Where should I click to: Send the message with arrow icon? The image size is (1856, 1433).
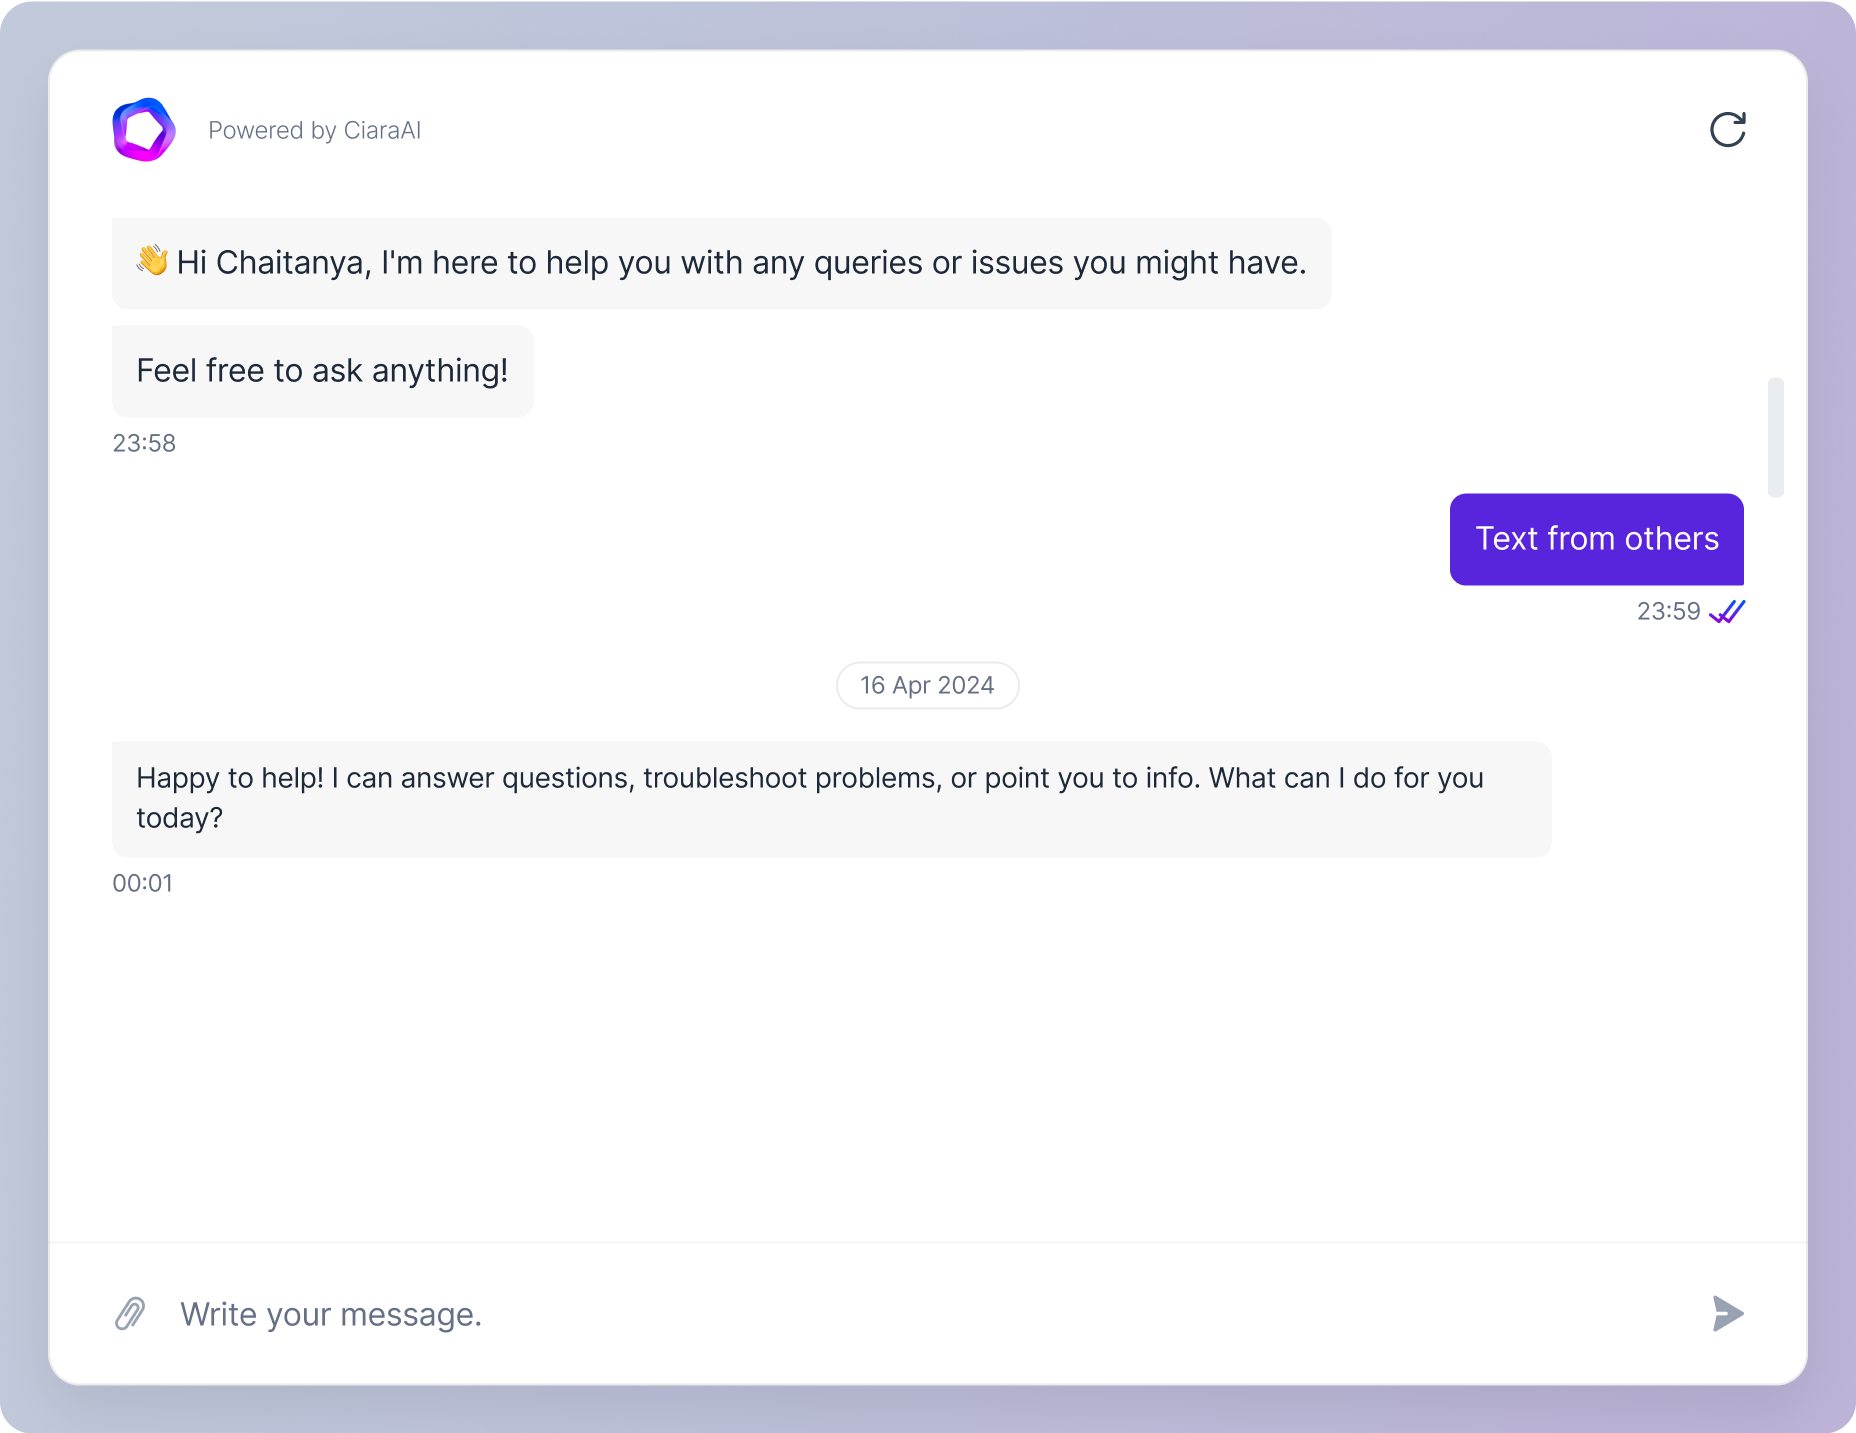tap(1727, 1313)
